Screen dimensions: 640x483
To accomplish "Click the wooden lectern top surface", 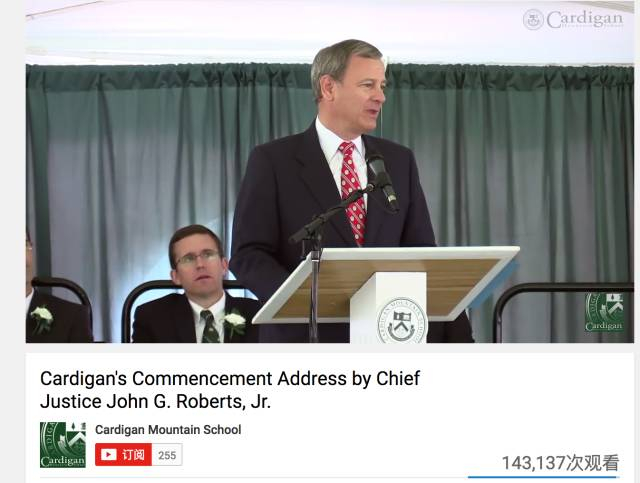I will point(384,282).
